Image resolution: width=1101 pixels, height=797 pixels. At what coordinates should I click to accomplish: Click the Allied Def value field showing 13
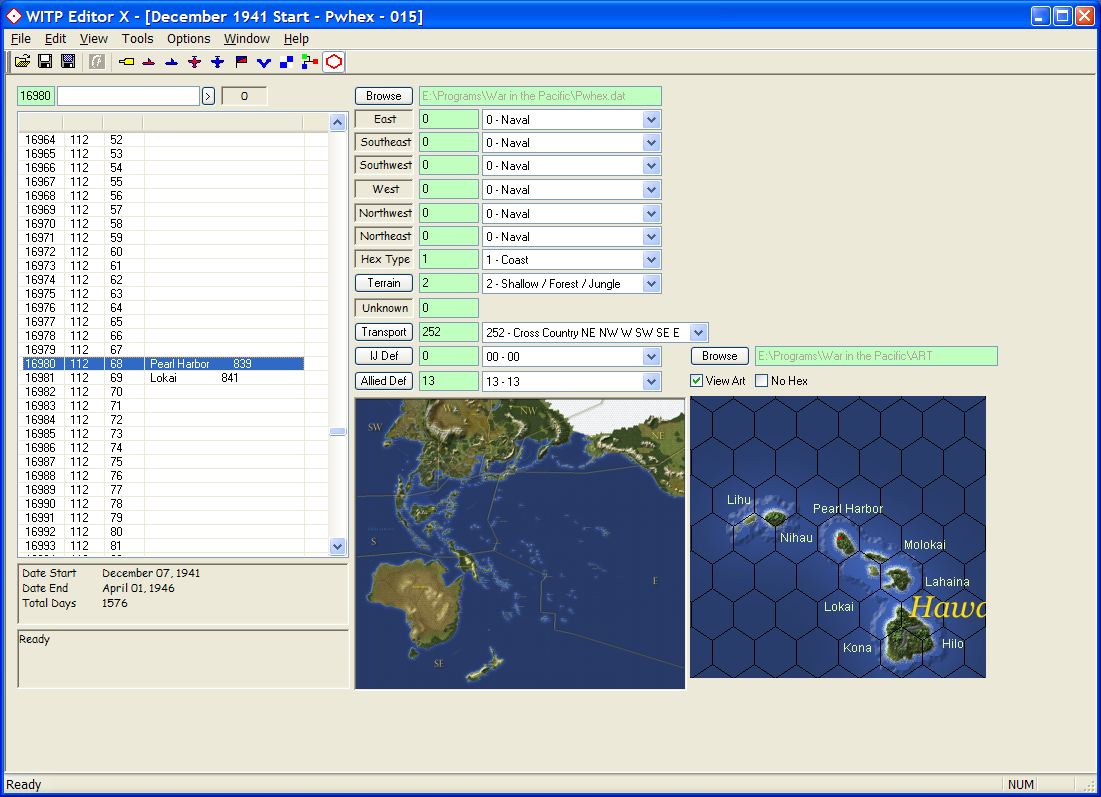(449, 381)
